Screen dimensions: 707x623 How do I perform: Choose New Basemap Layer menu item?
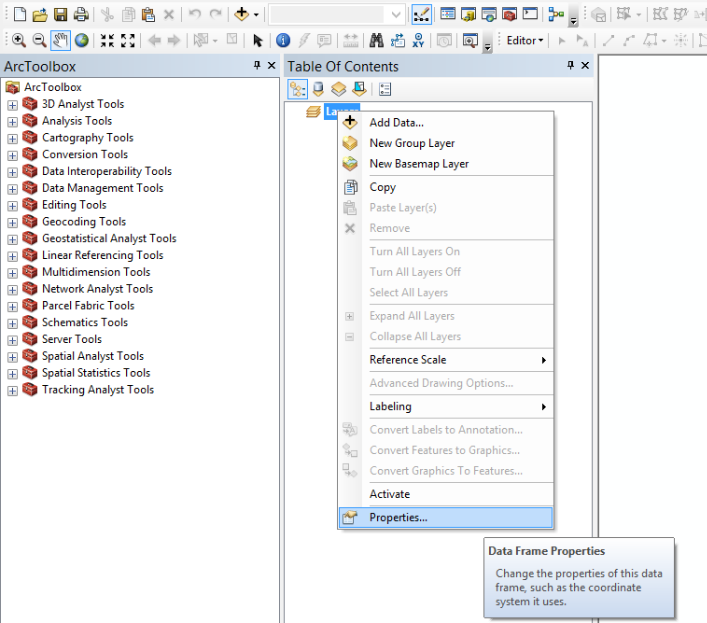click(445, 164)
